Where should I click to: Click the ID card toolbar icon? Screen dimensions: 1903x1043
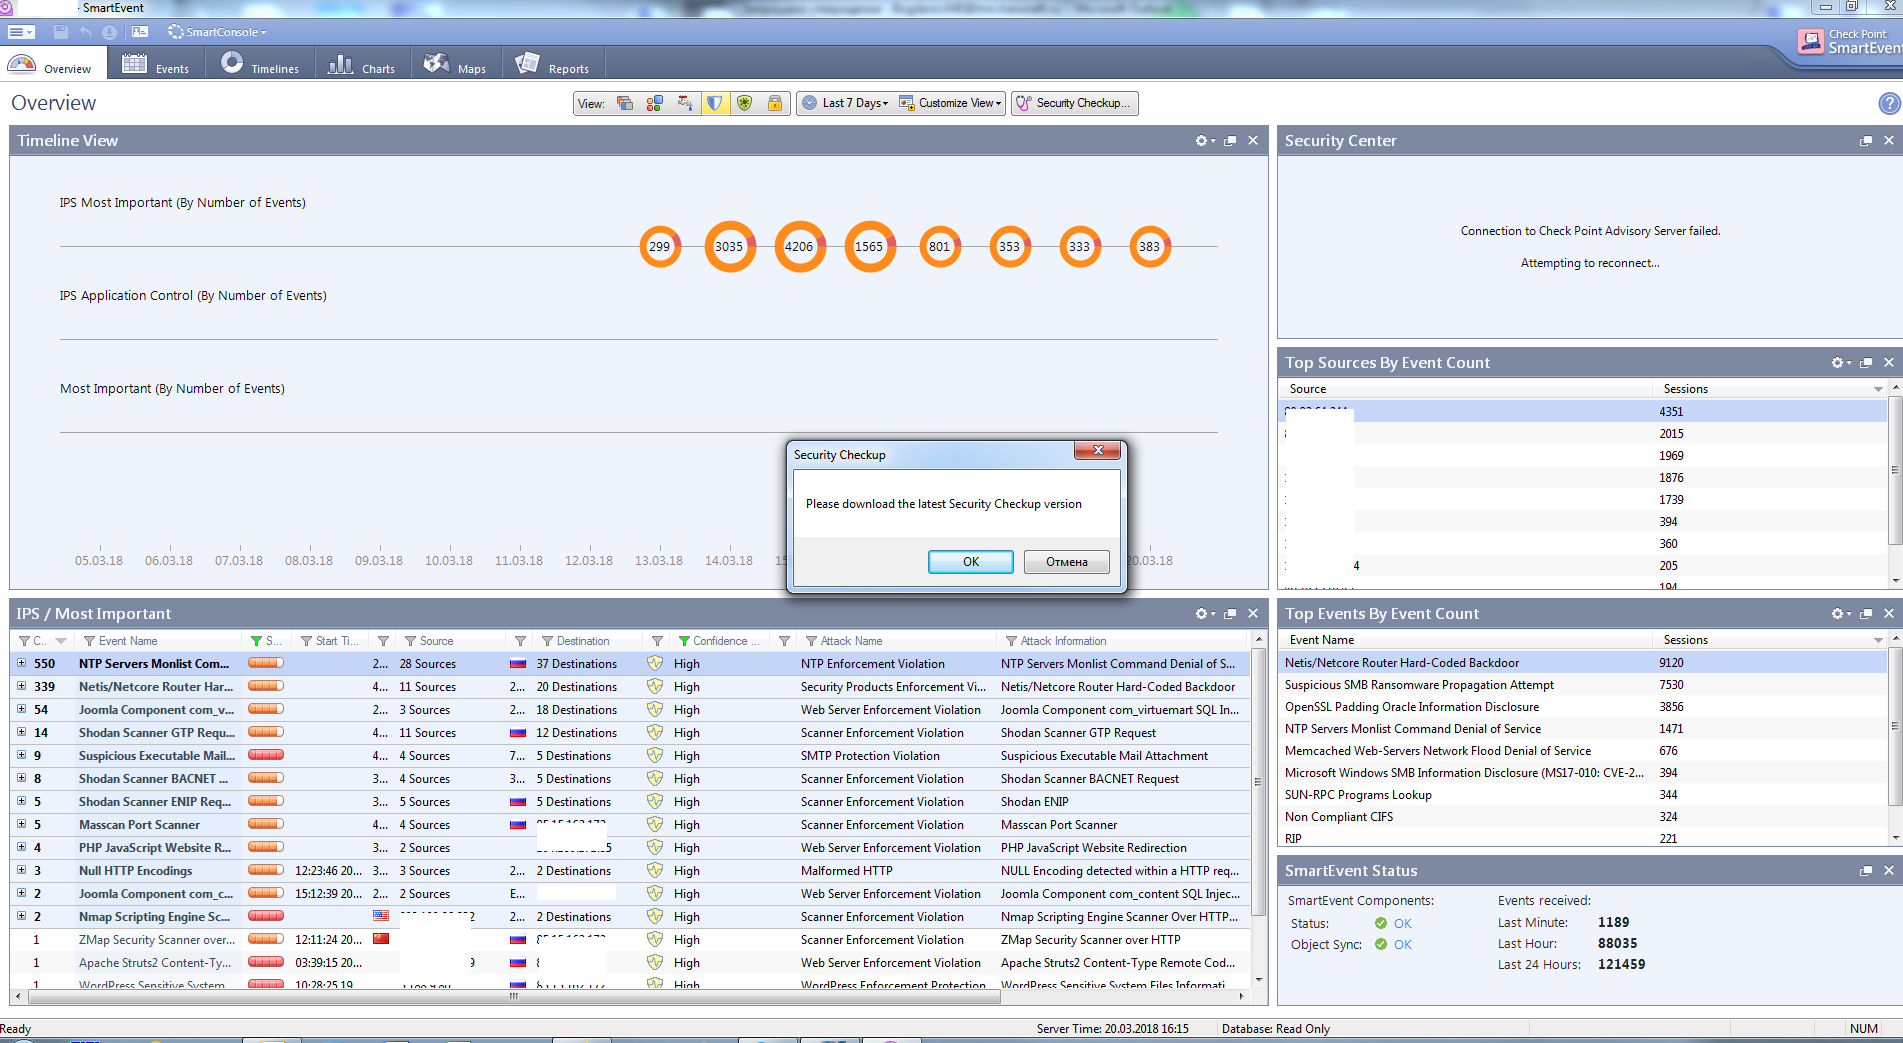pos(139,32)
